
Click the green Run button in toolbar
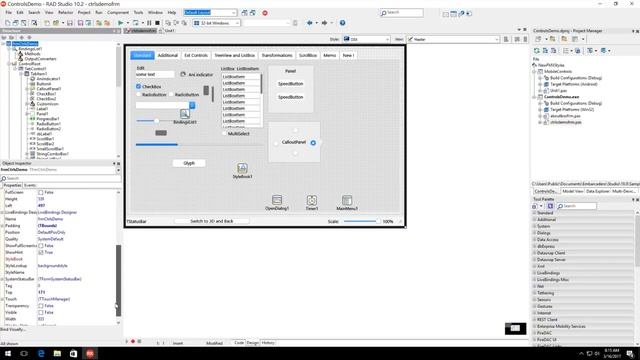click(x=120, y=23)
